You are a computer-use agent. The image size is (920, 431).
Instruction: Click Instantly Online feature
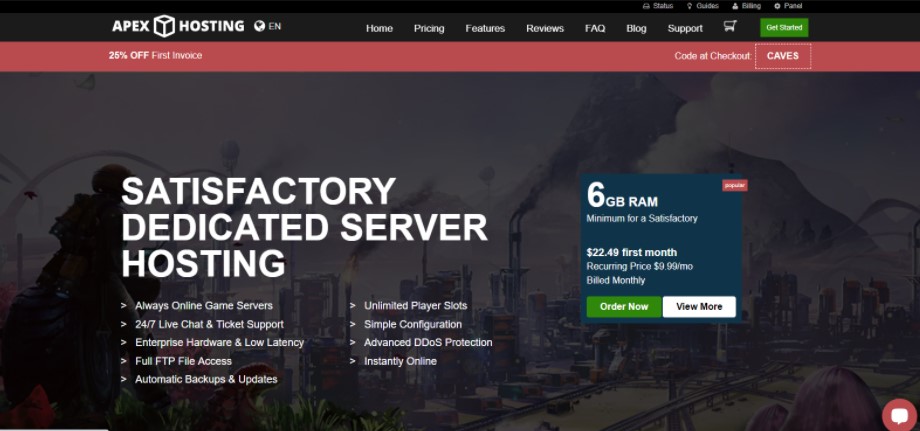click(x=400, y=361)
